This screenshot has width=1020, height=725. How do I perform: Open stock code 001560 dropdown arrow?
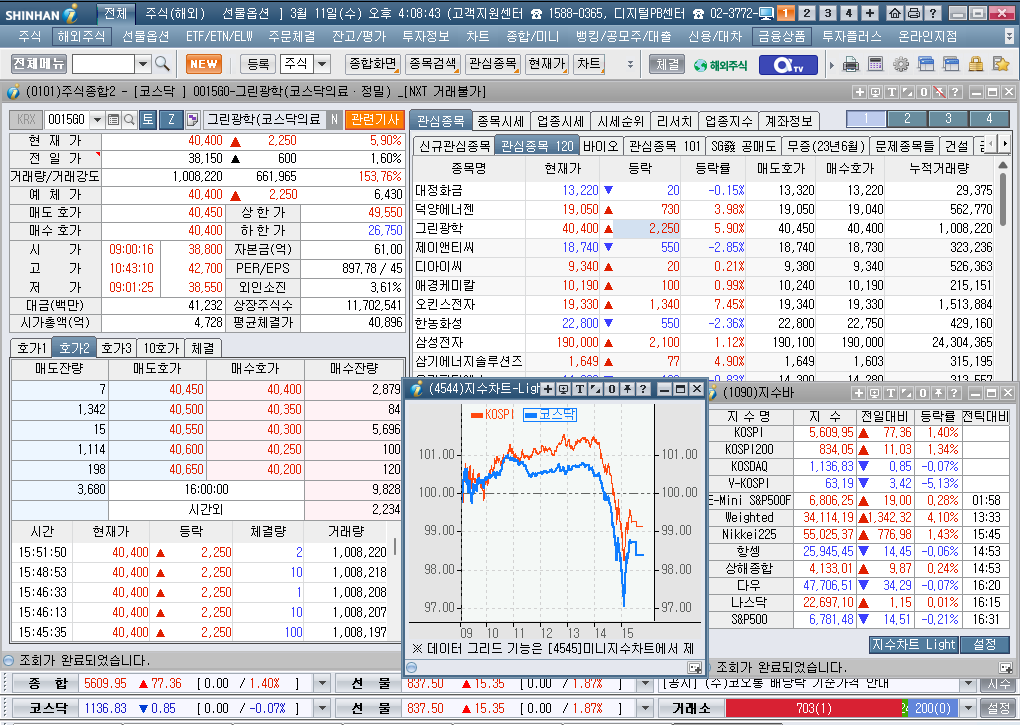(98, 120)
